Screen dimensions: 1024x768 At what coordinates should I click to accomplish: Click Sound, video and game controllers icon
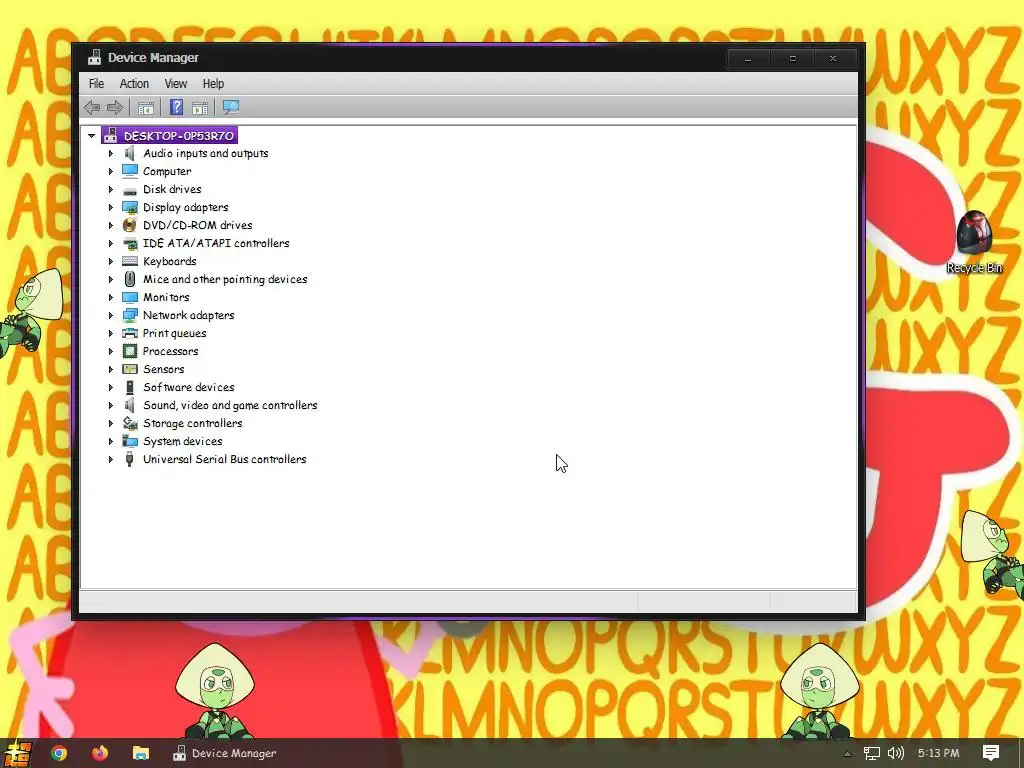(130, 405)
